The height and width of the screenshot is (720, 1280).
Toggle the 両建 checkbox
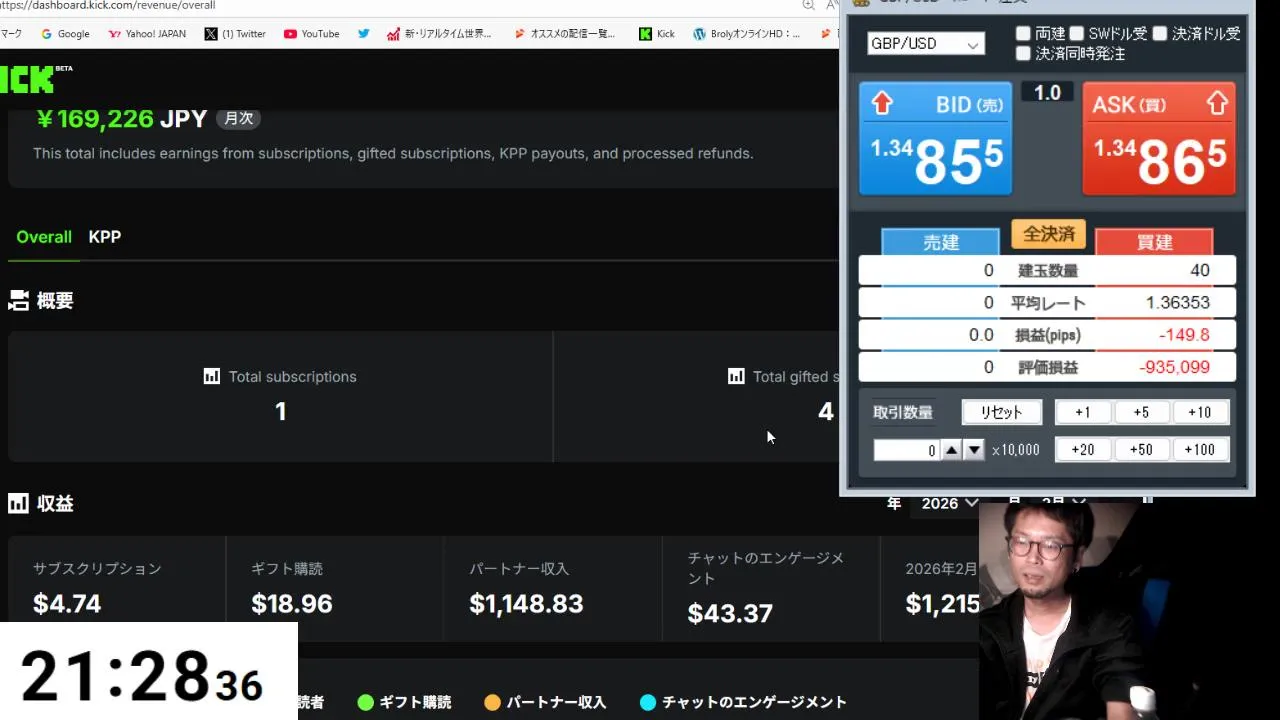pos(1023,34)
